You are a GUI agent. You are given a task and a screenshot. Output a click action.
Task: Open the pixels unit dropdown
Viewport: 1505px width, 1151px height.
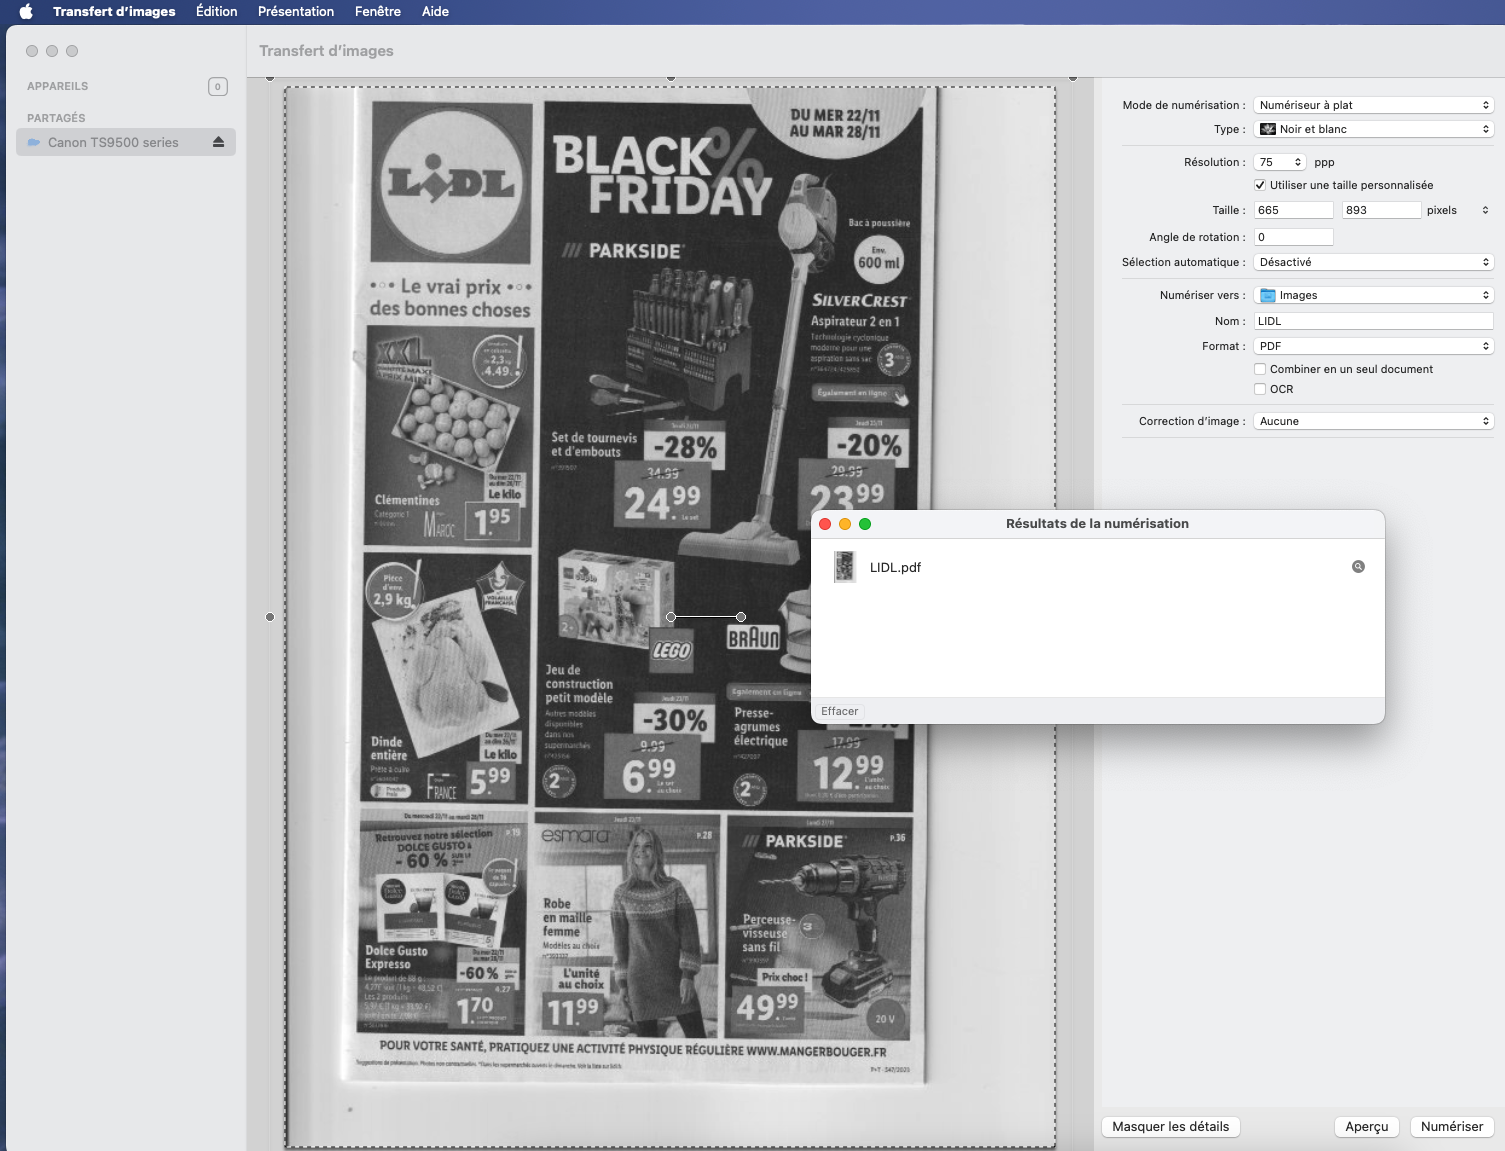pyautogui.click(x=1485, y=210)
